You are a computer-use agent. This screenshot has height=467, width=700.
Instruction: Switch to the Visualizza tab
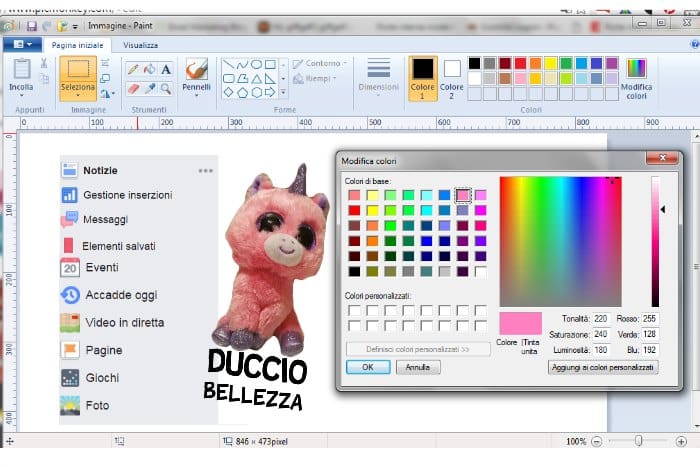click(141, 45)
